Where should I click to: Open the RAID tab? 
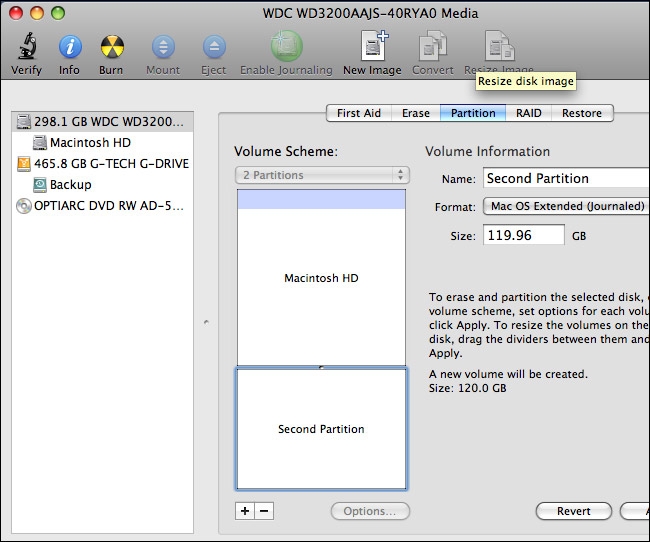tap(529, 113)
